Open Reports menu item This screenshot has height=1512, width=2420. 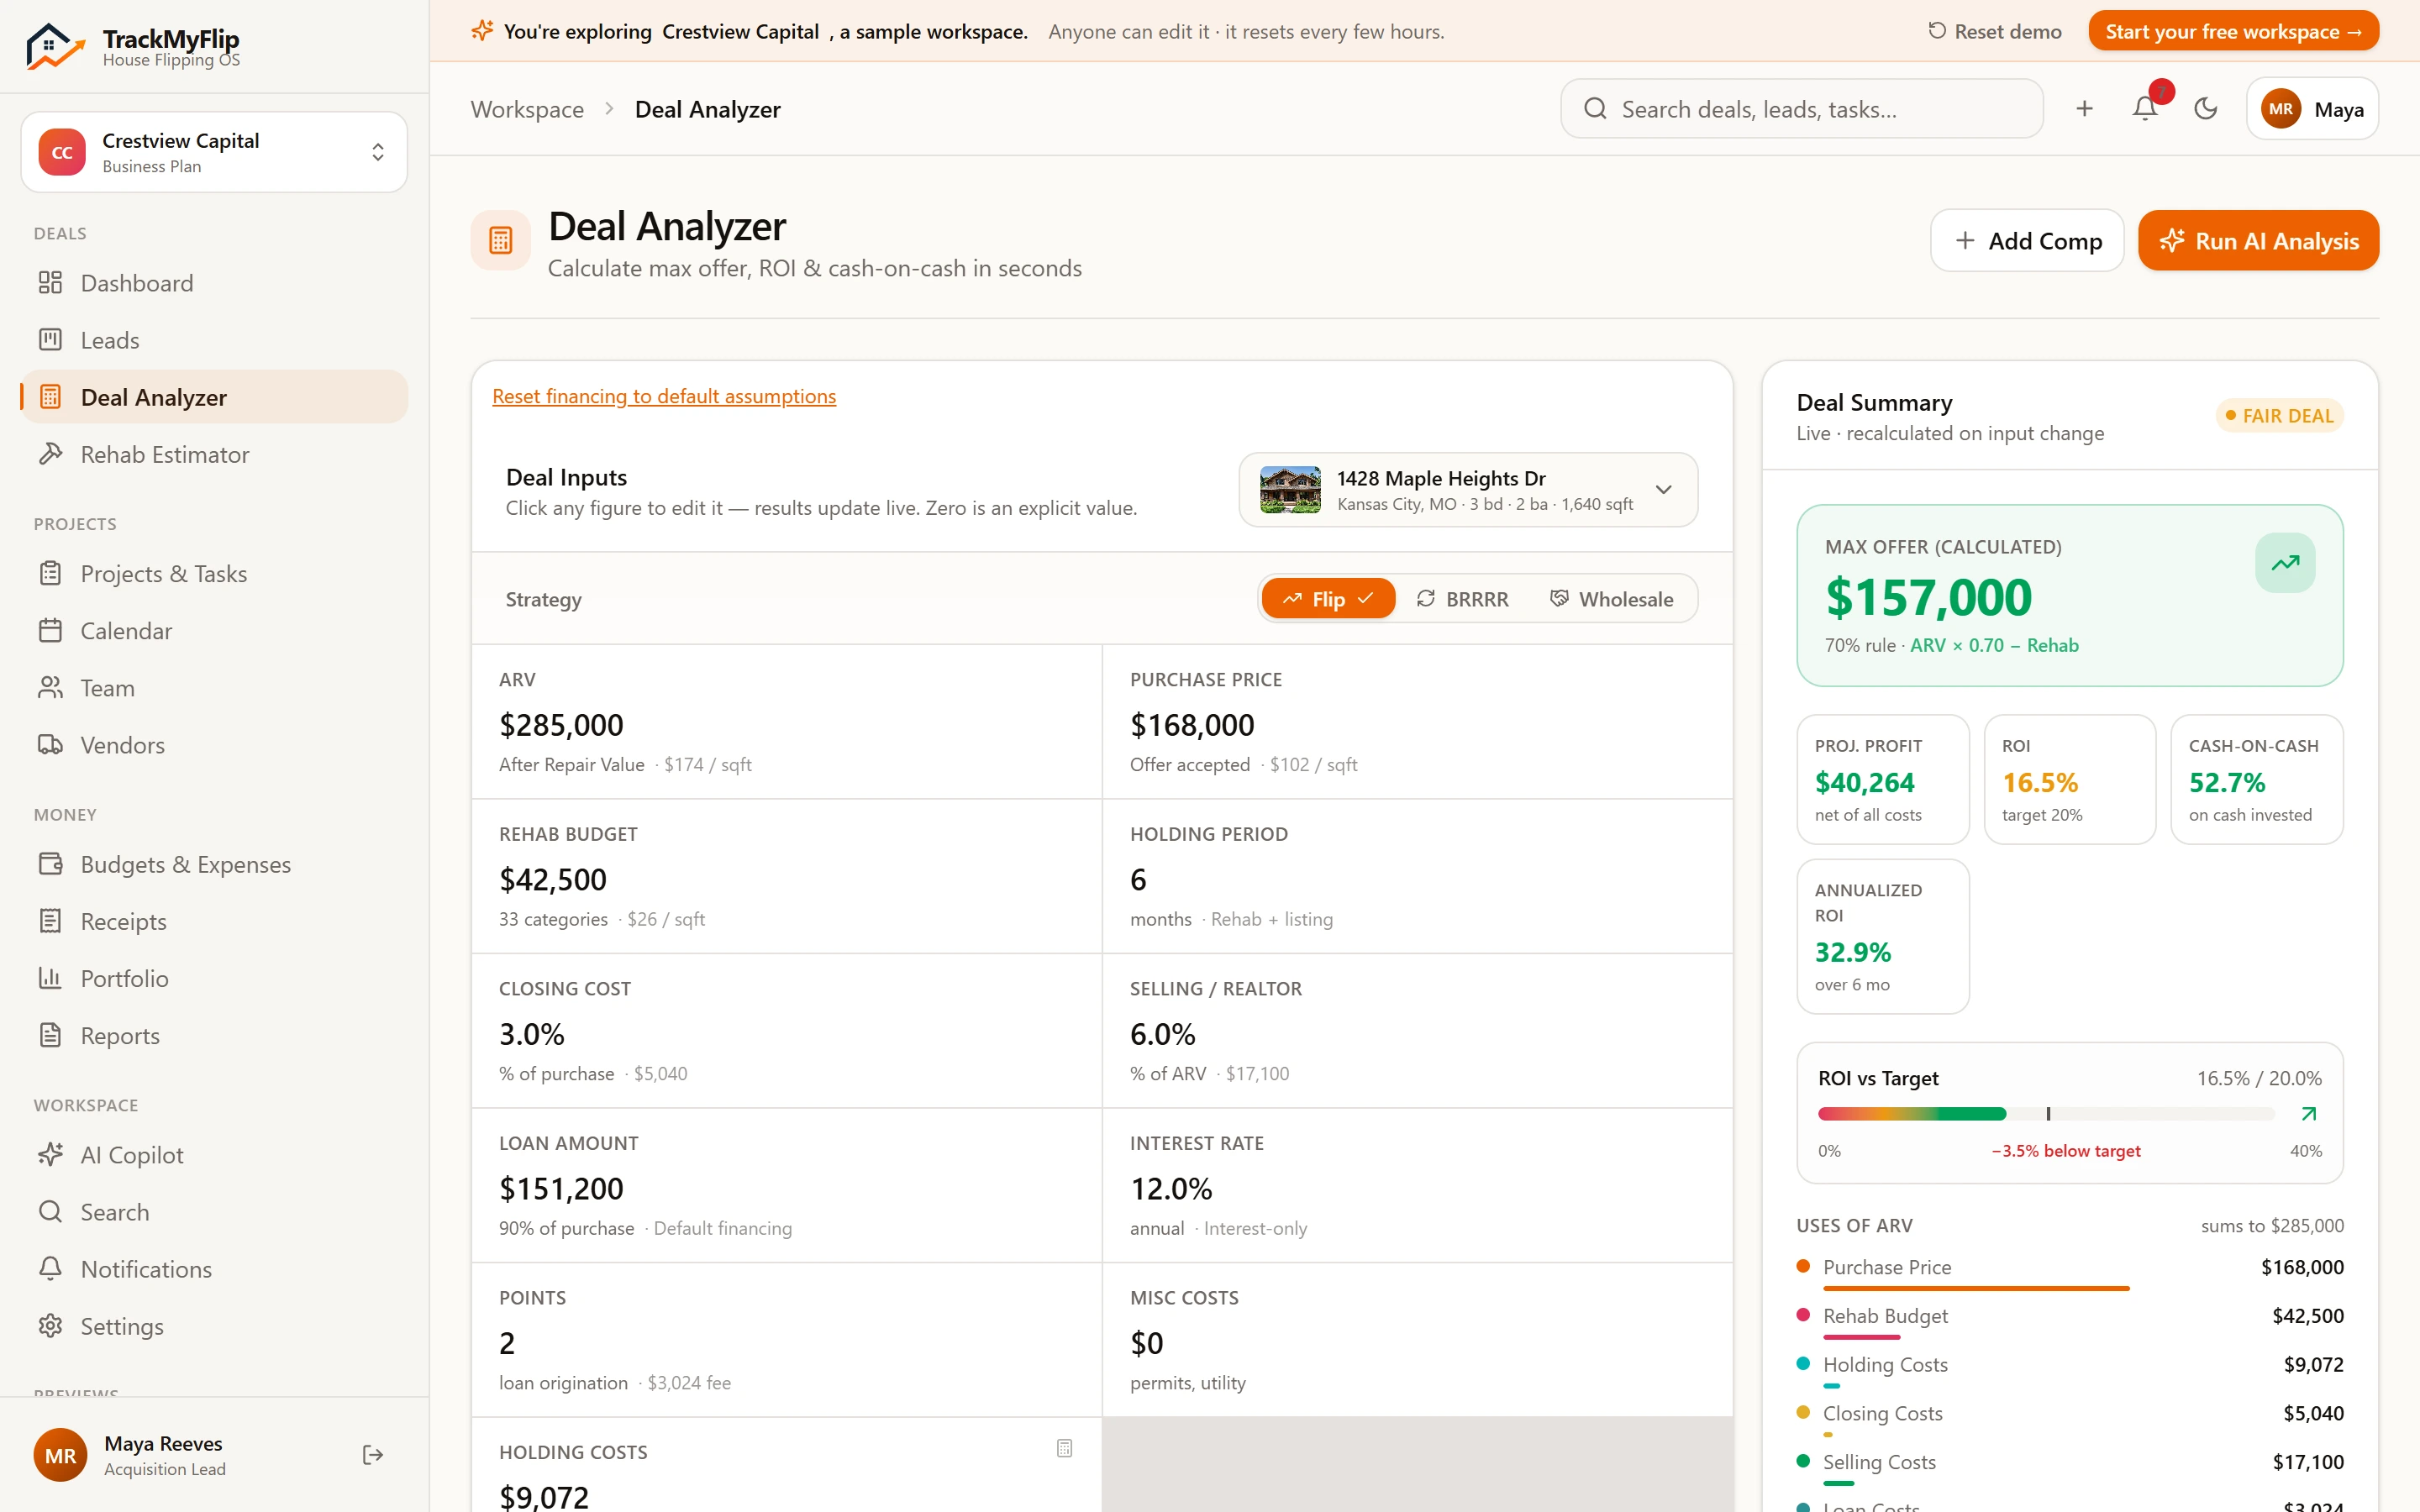(x=214, y=1035)
